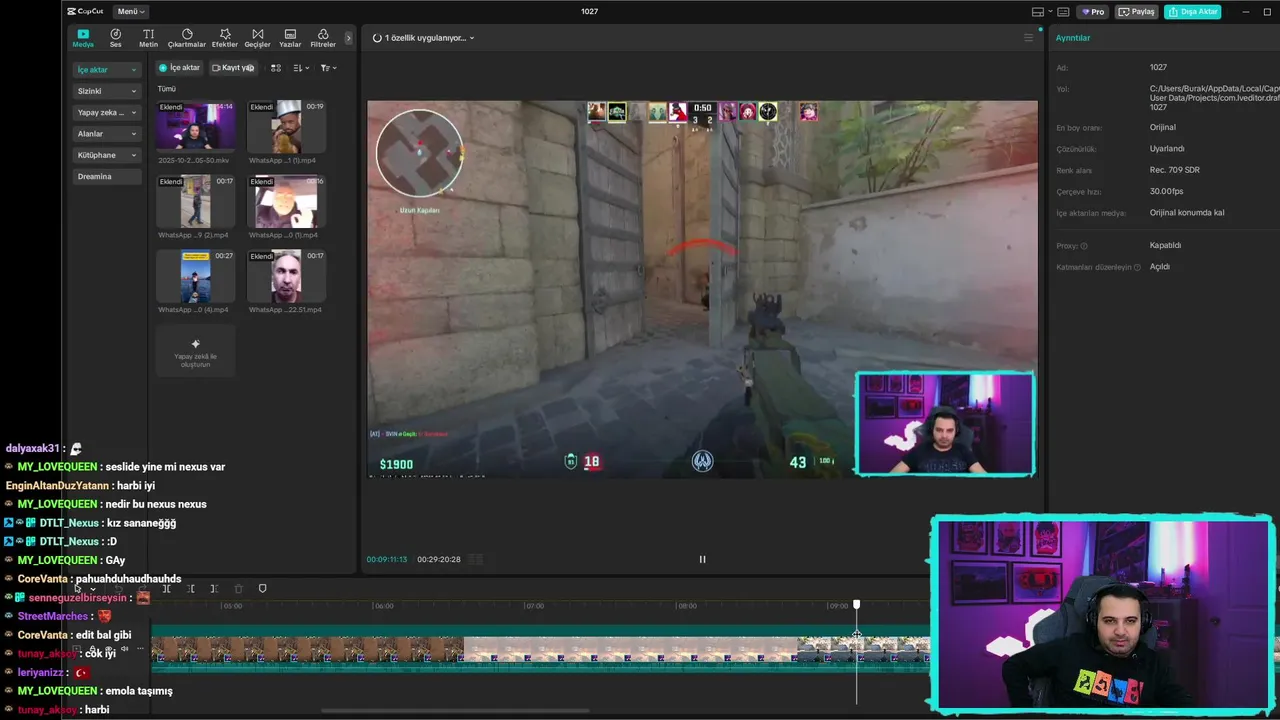Viewport: 1280px width, 720px height.
Task: Select the WhatsApp ..0 (4).mp4 thumbnail
Action: click(x=195, y=276)
